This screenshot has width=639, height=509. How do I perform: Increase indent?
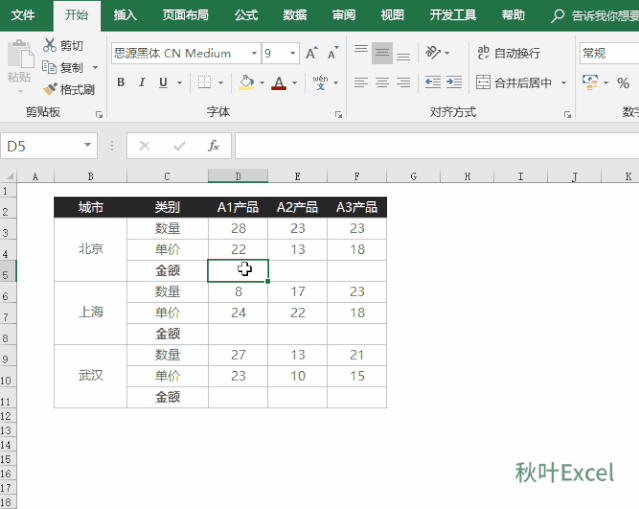454,82
